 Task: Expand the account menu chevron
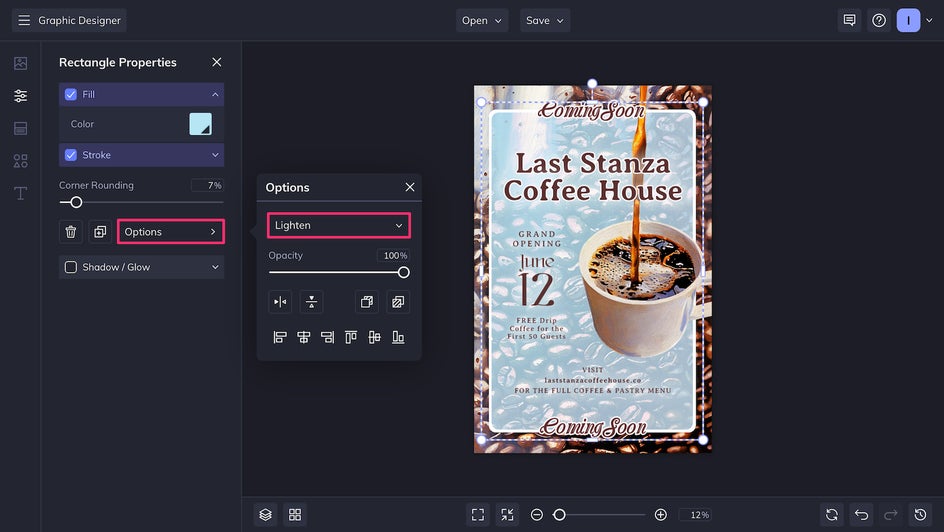(x=930, y=20)
